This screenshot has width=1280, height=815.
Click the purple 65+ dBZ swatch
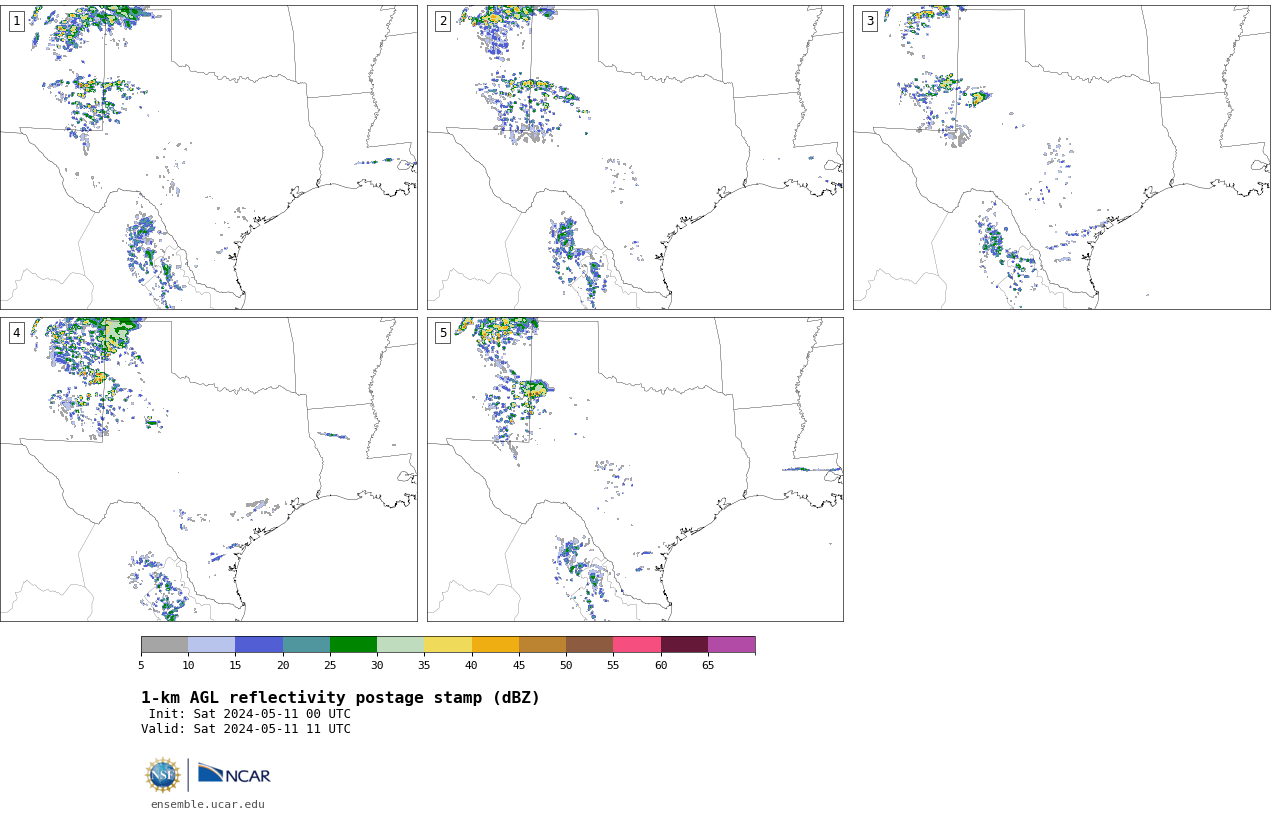tap(731, 644)
